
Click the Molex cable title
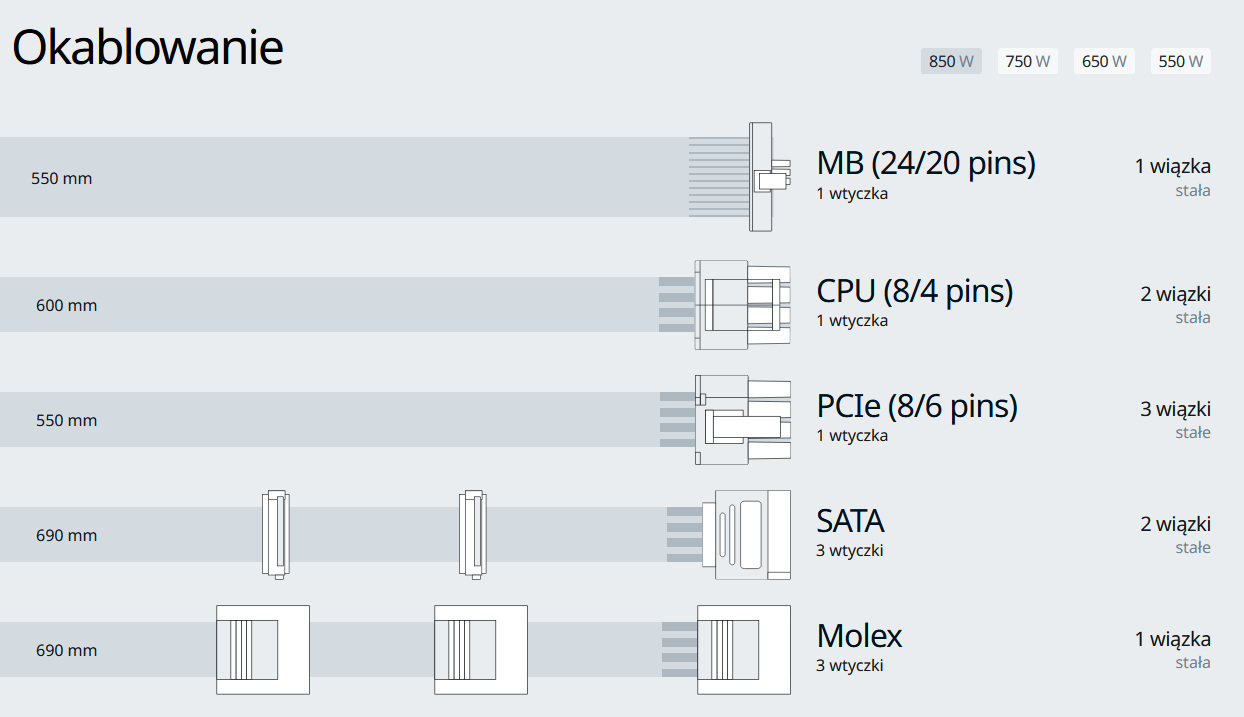859,636
